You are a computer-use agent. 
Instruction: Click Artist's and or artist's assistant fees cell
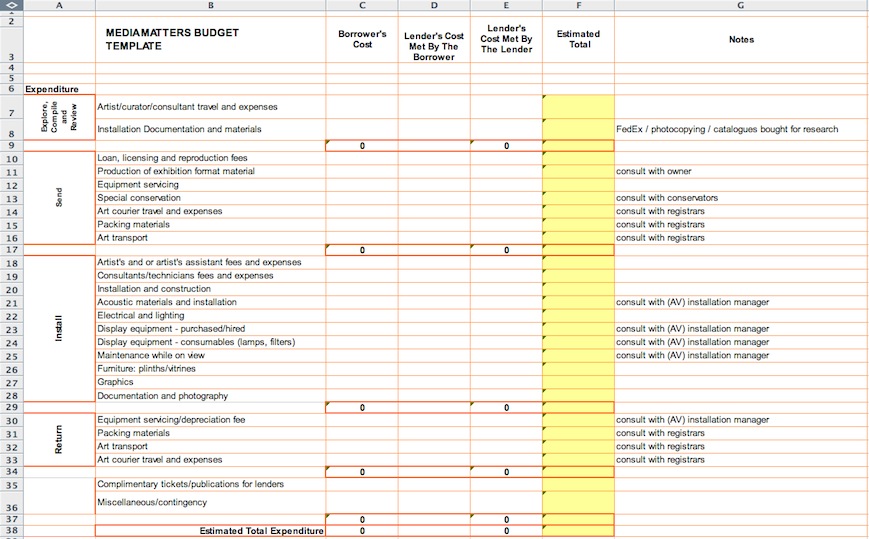click(211, 262)
